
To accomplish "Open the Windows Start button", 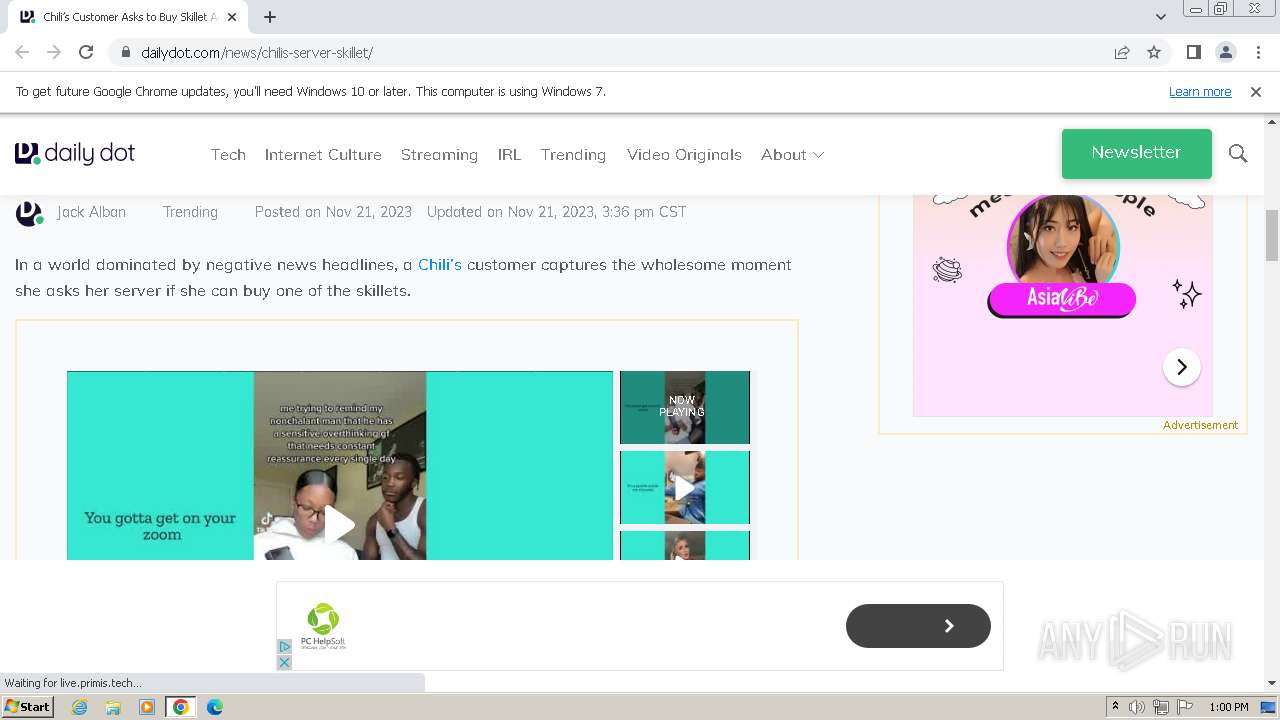I will click(28, 706).
